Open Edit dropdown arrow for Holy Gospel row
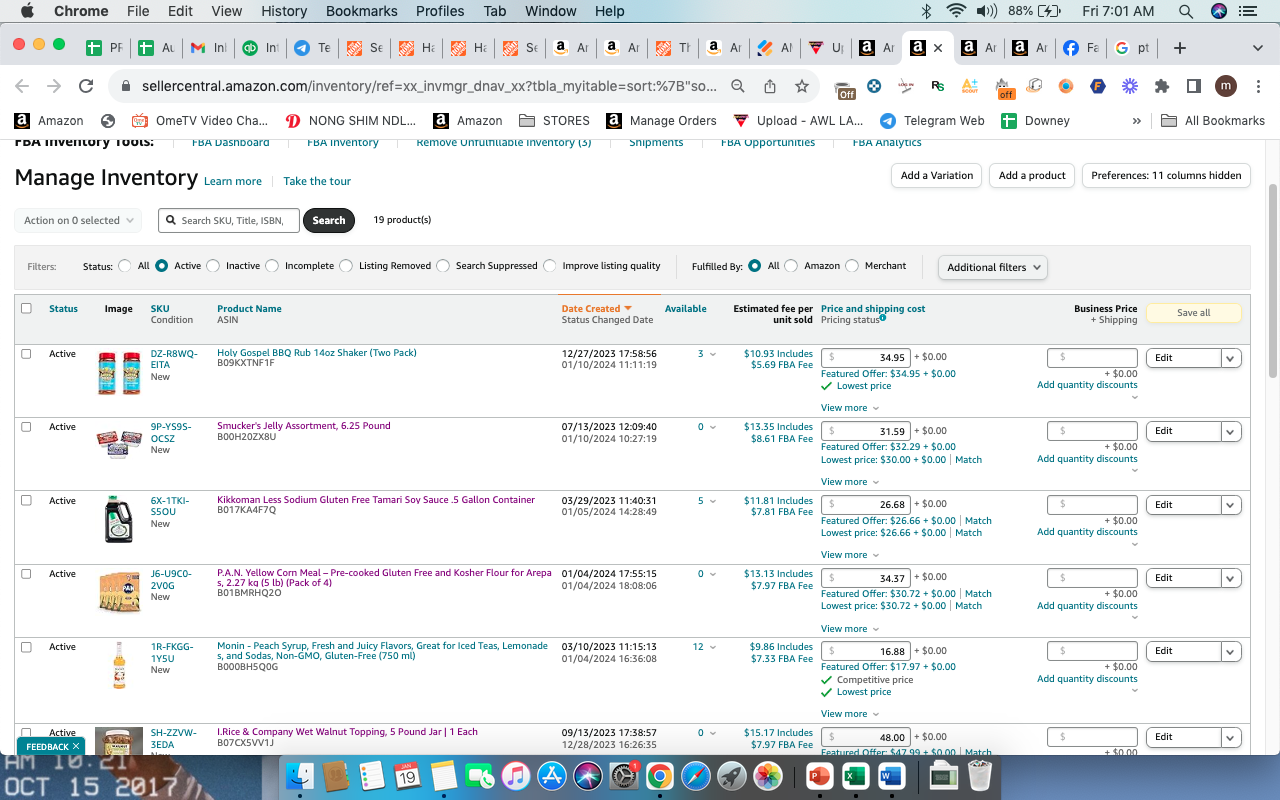 1231,358
